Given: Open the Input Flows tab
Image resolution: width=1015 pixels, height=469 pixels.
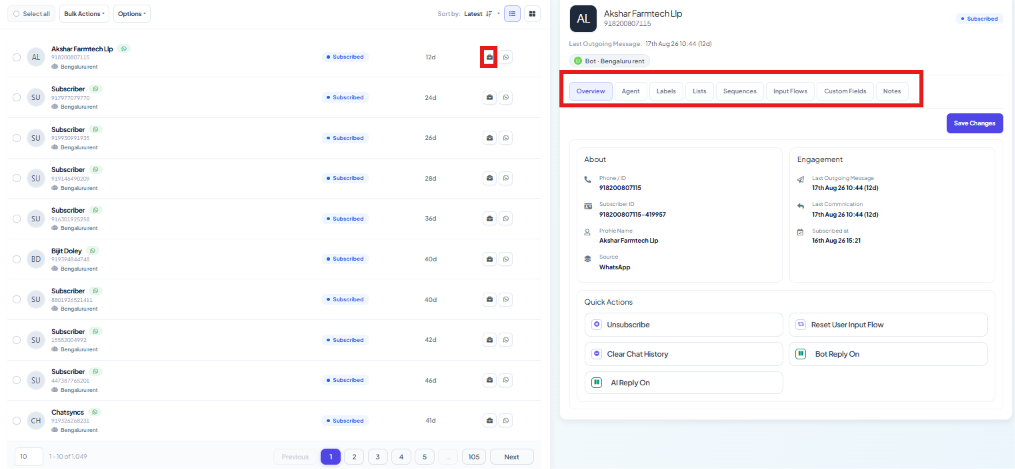Looking at the screenshot, I should pyautogui.click(x=790, y=91).
